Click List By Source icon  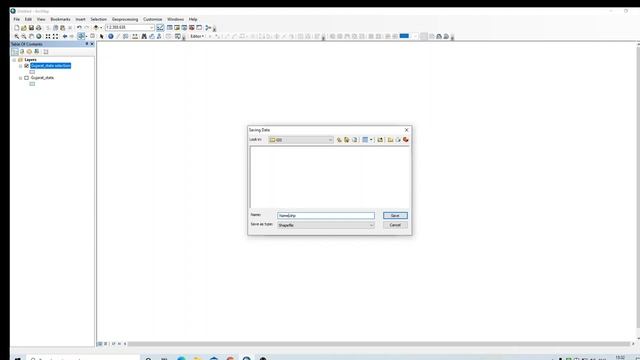pyautogui.click(x=22, y=52)
